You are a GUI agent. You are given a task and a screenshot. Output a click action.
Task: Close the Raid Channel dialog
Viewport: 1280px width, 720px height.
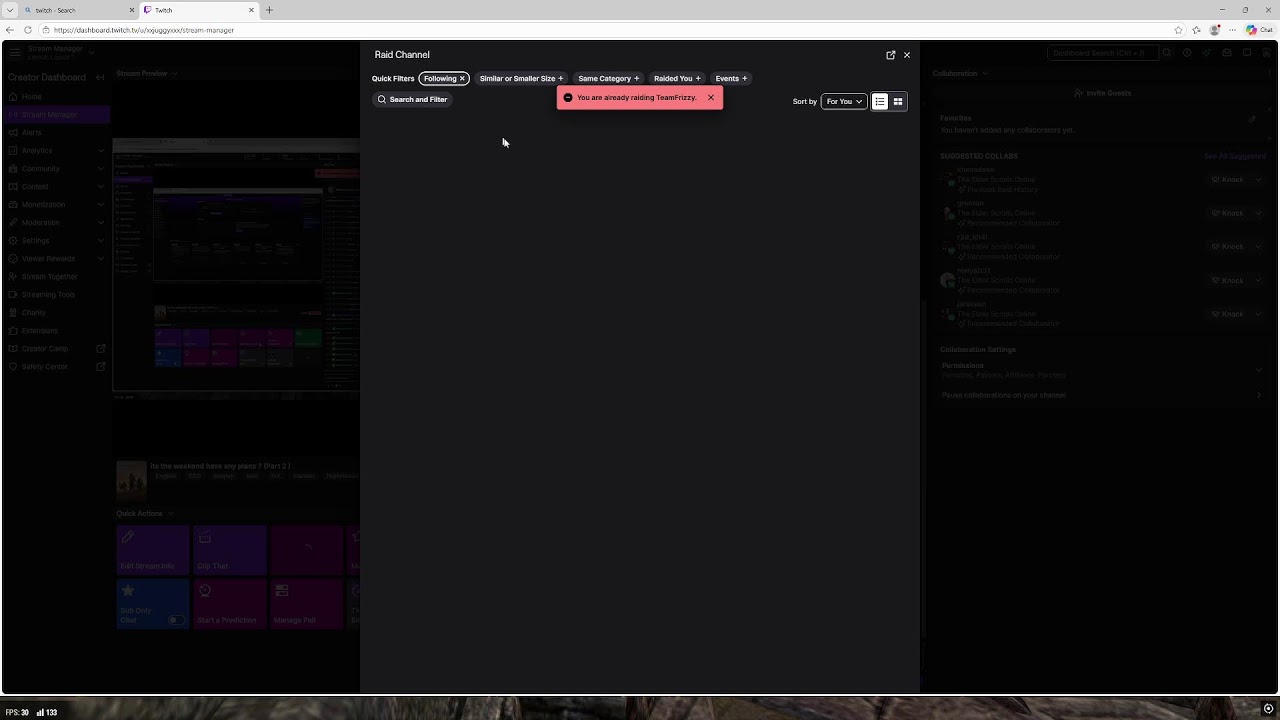point(907,55)
